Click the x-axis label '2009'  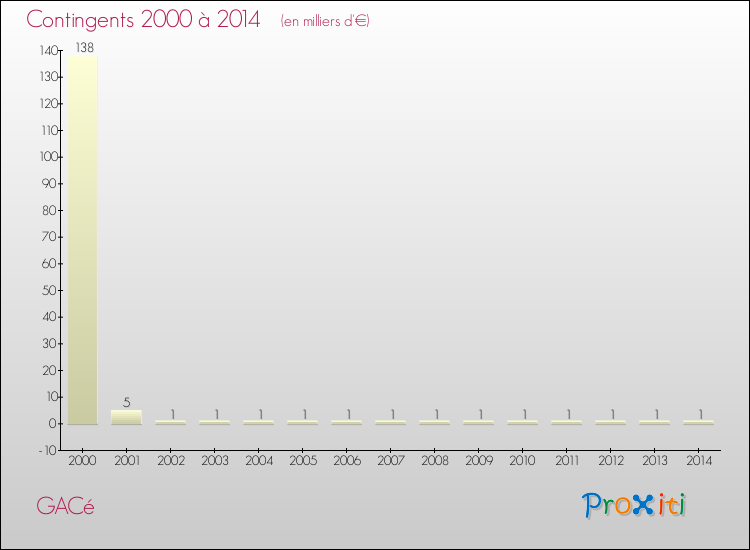pos(479,461)
